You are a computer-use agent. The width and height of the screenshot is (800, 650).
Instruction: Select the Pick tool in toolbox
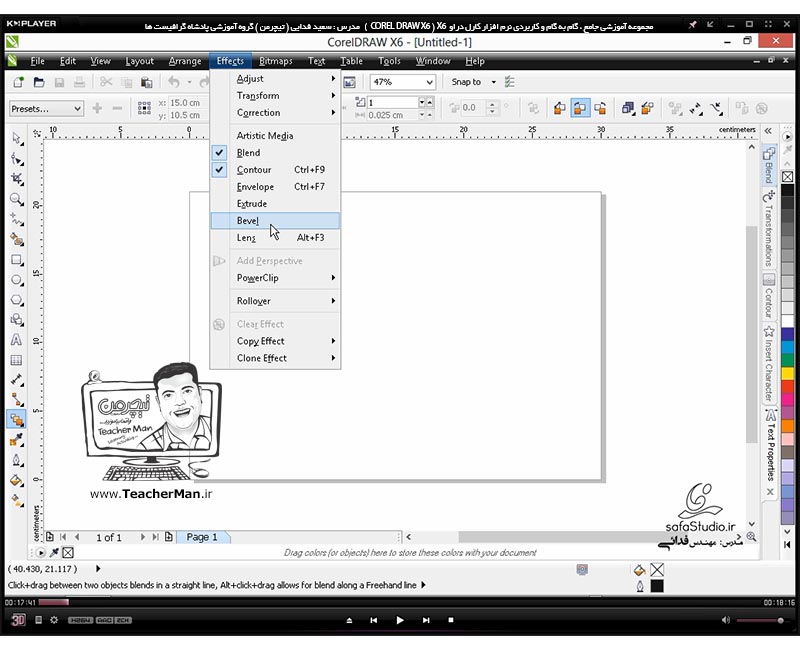(x=17, y=139)
